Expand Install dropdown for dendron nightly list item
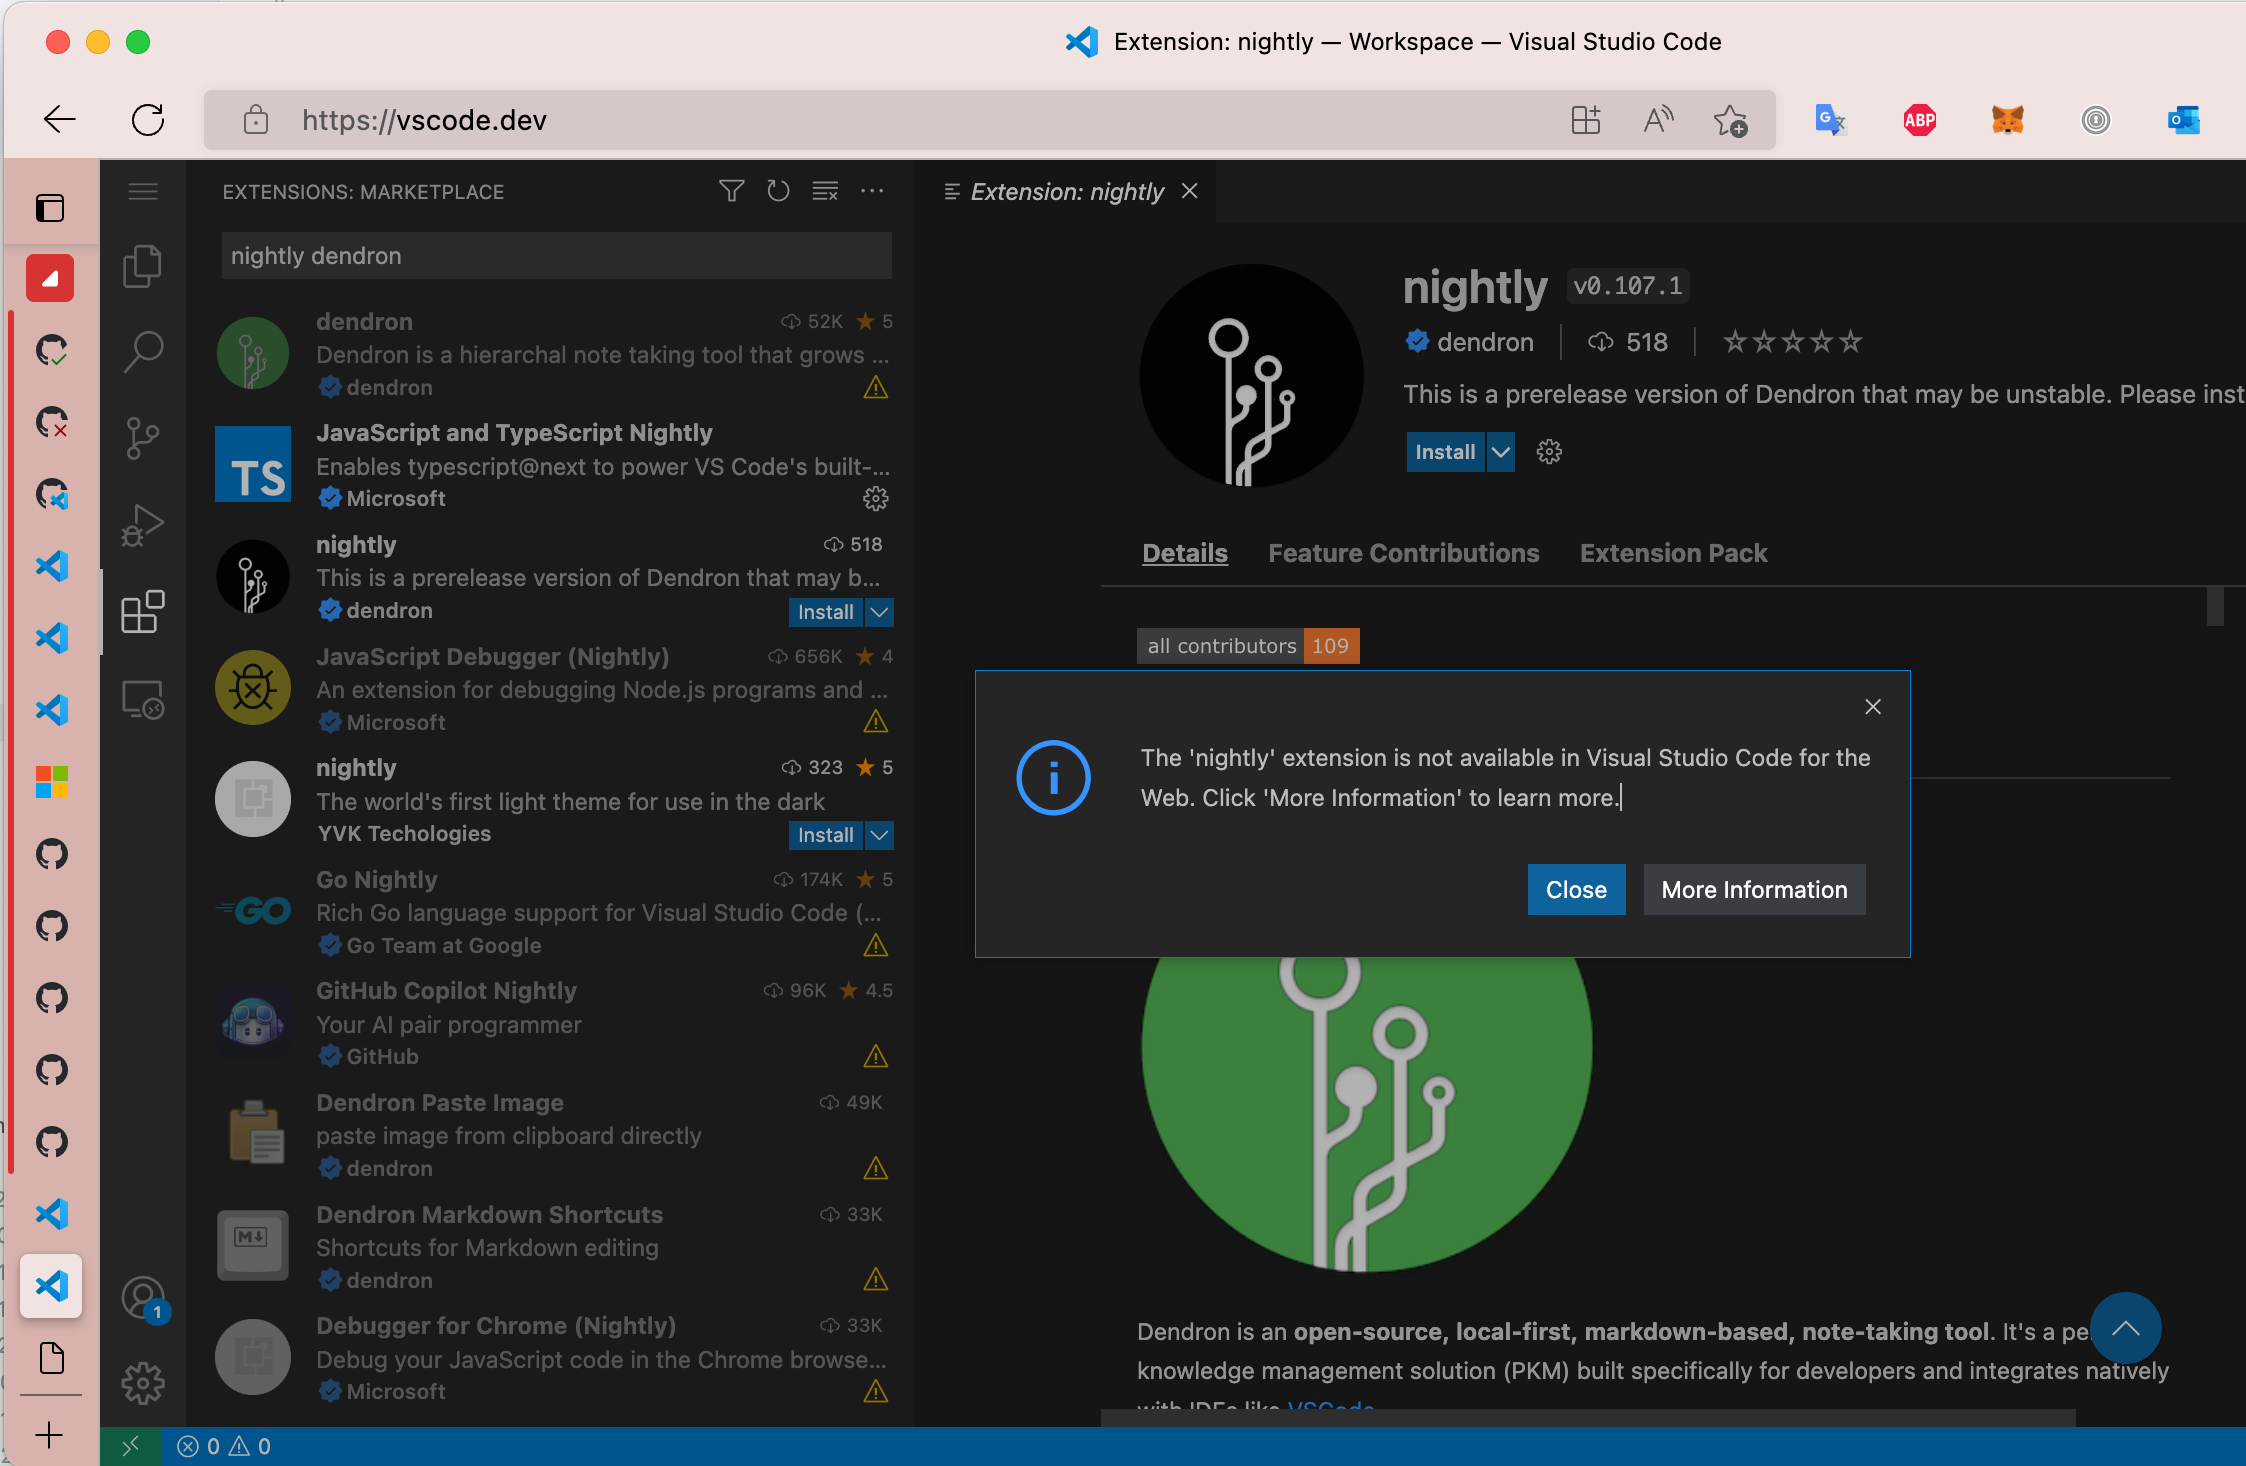The image size is (2246, 1466). [x=879, y=612]
